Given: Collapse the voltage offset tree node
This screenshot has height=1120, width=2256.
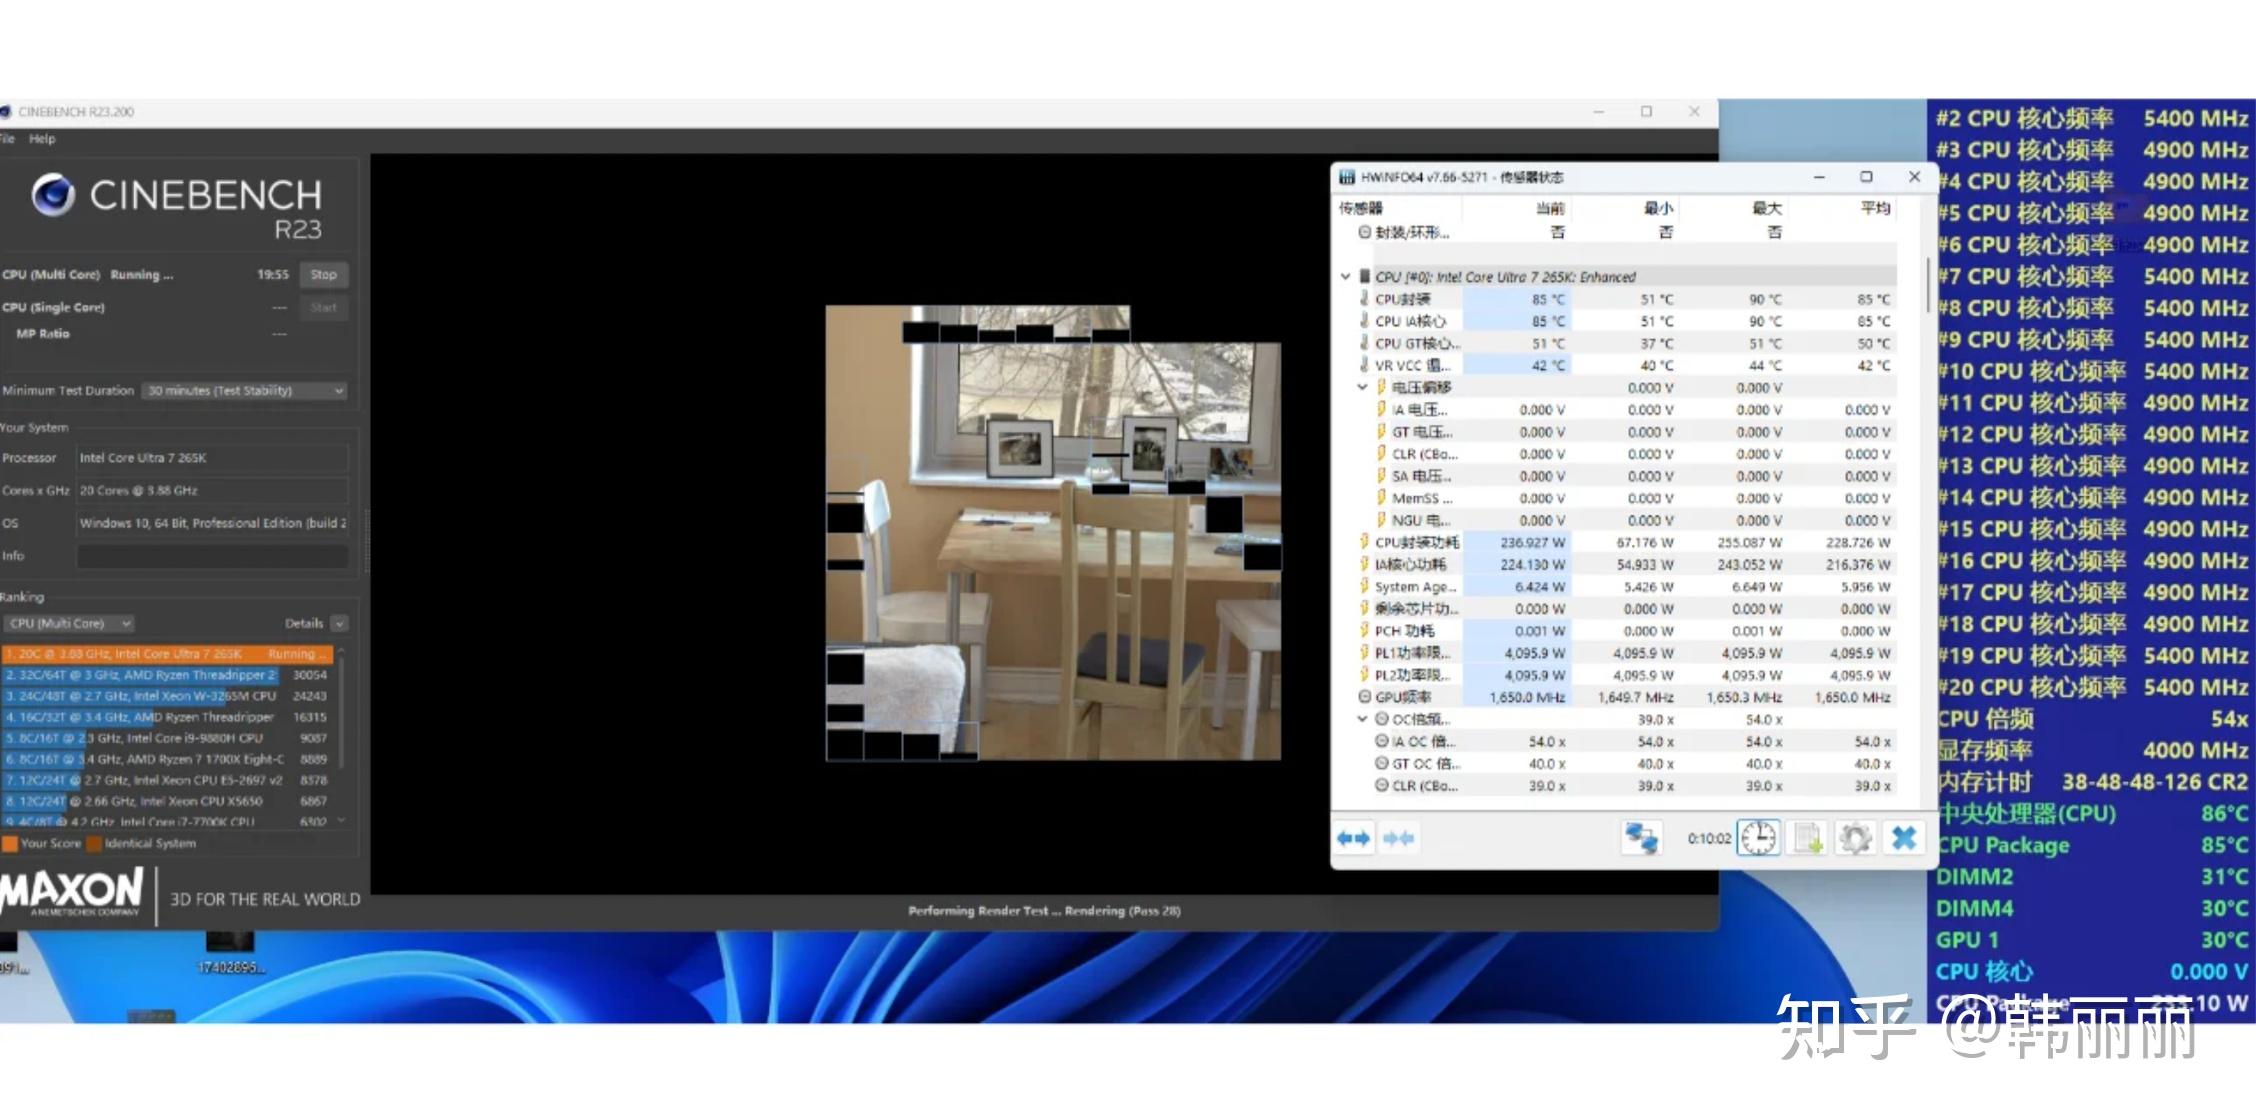Looking at the screenshot, I should click(x=1362, y=387).
